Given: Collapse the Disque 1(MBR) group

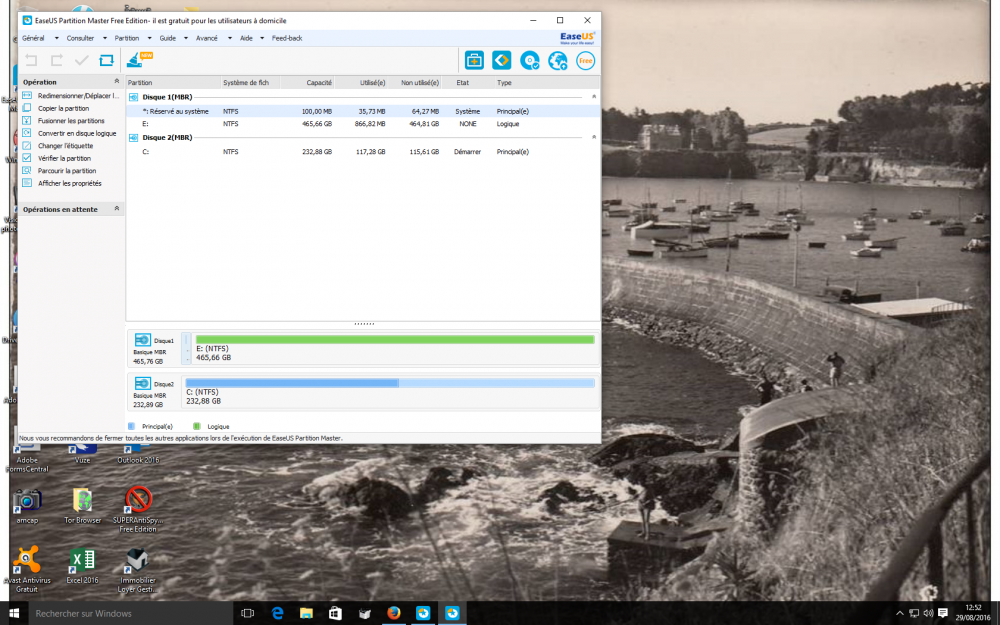Looking at the screenshot, I should (594, 97).
